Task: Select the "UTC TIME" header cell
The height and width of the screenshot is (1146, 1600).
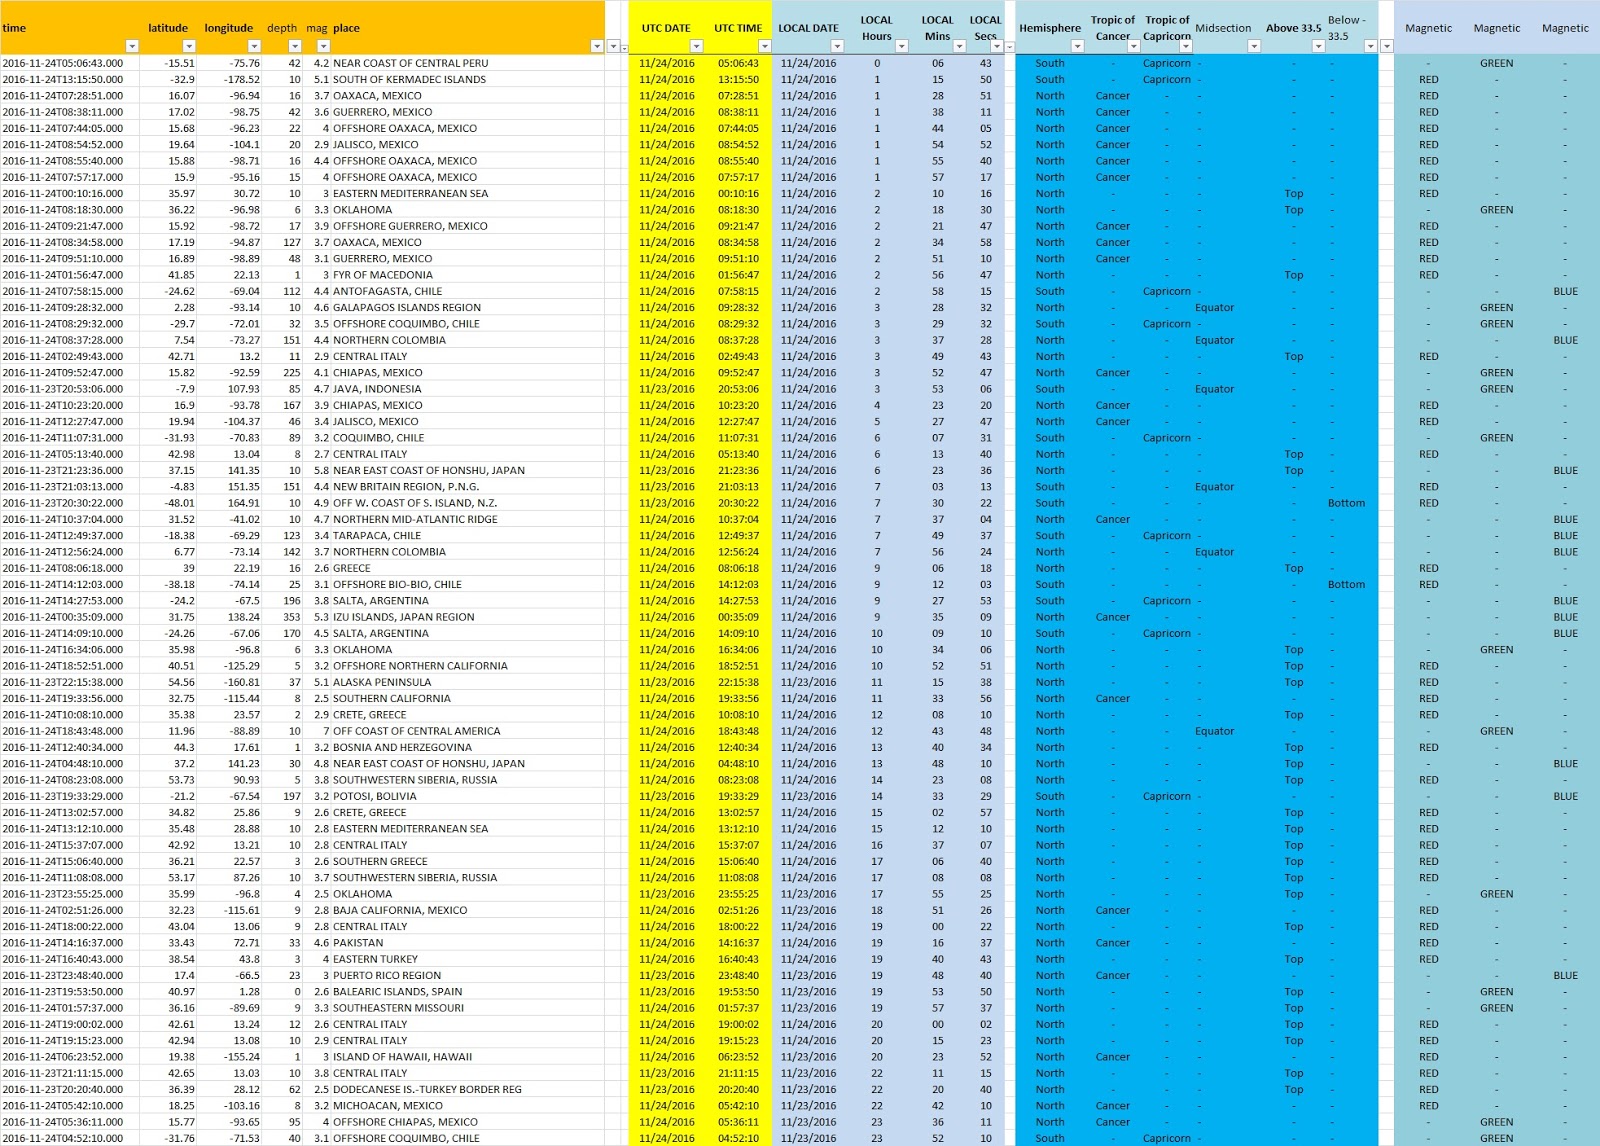Action: point(738,28)
